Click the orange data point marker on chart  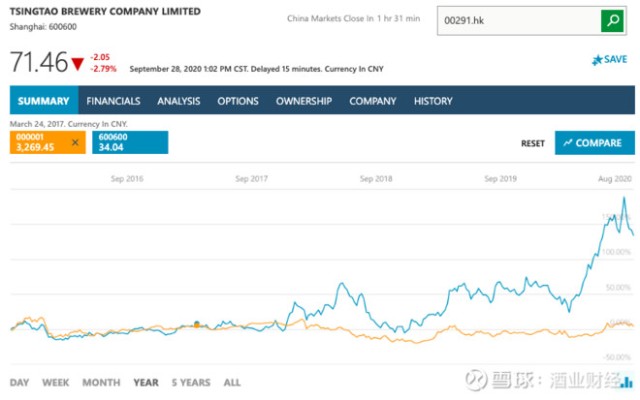[x=197, y=324]
